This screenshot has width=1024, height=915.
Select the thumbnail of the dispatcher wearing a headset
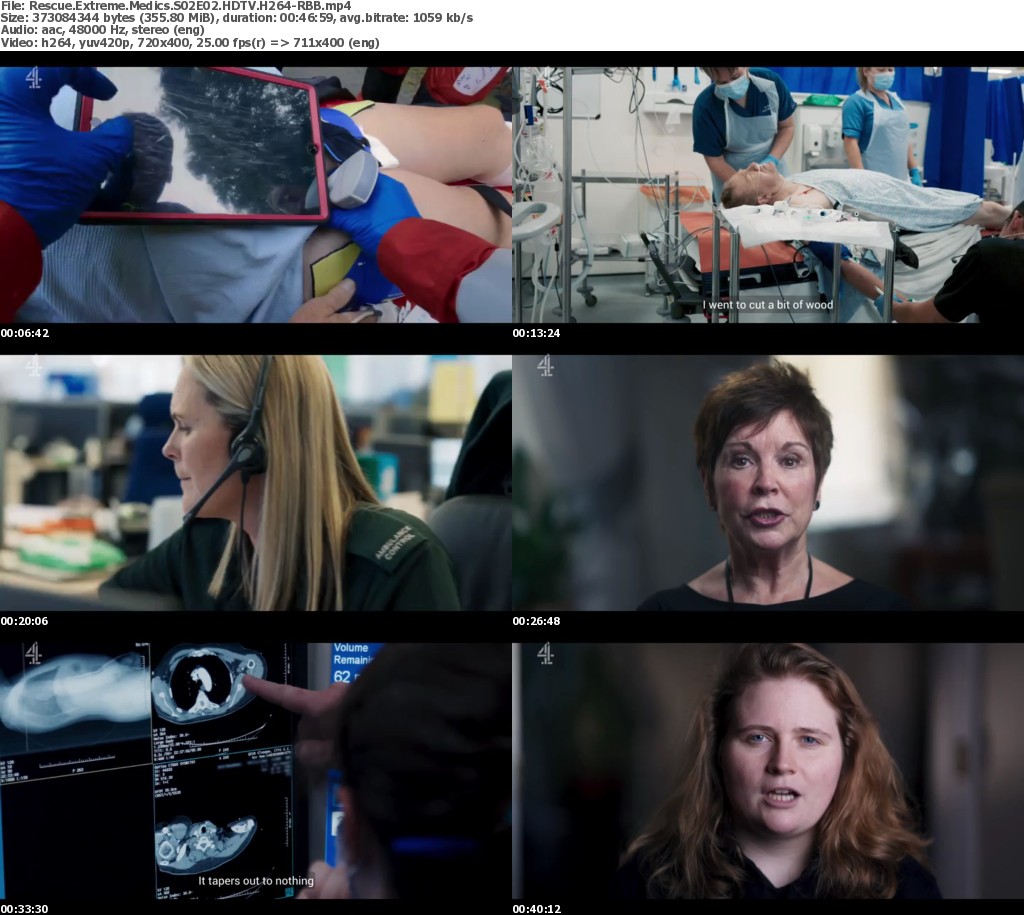[255, 483]
